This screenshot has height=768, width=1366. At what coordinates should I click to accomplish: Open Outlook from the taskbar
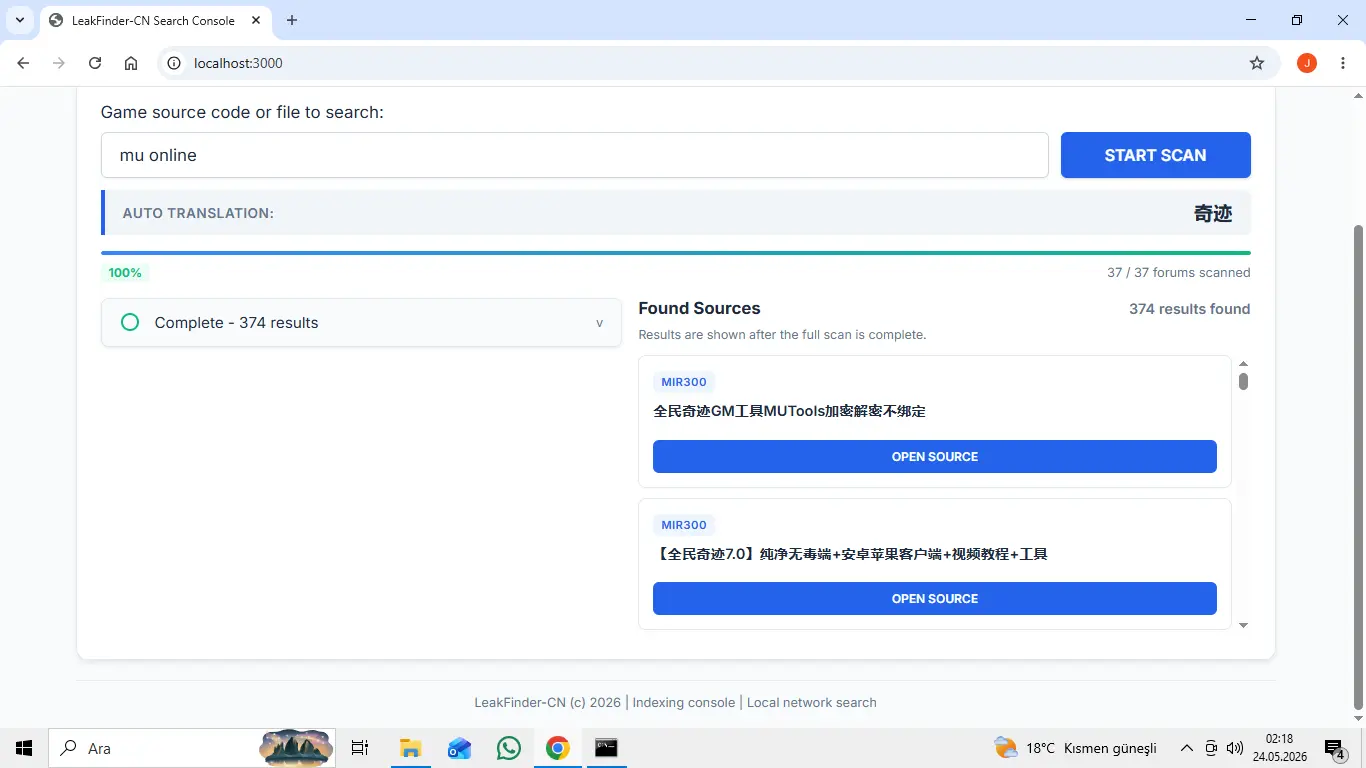(459, 748)
